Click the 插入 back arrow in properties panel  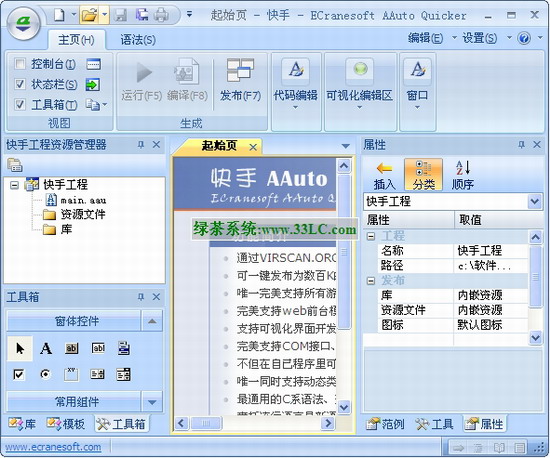tap(384, 175)
